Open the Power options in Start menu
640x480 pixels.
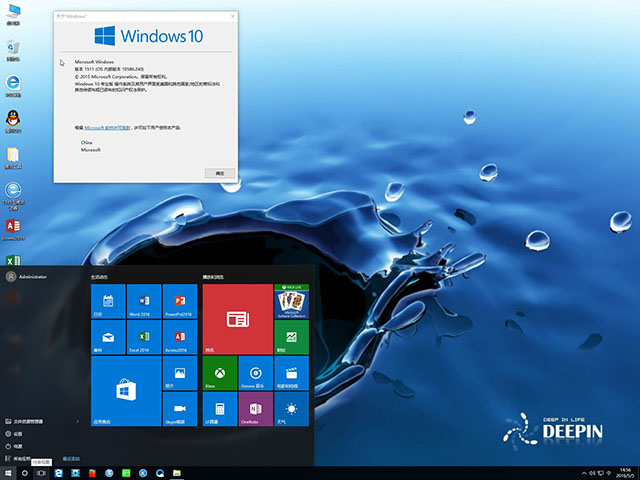coord(18,446)
